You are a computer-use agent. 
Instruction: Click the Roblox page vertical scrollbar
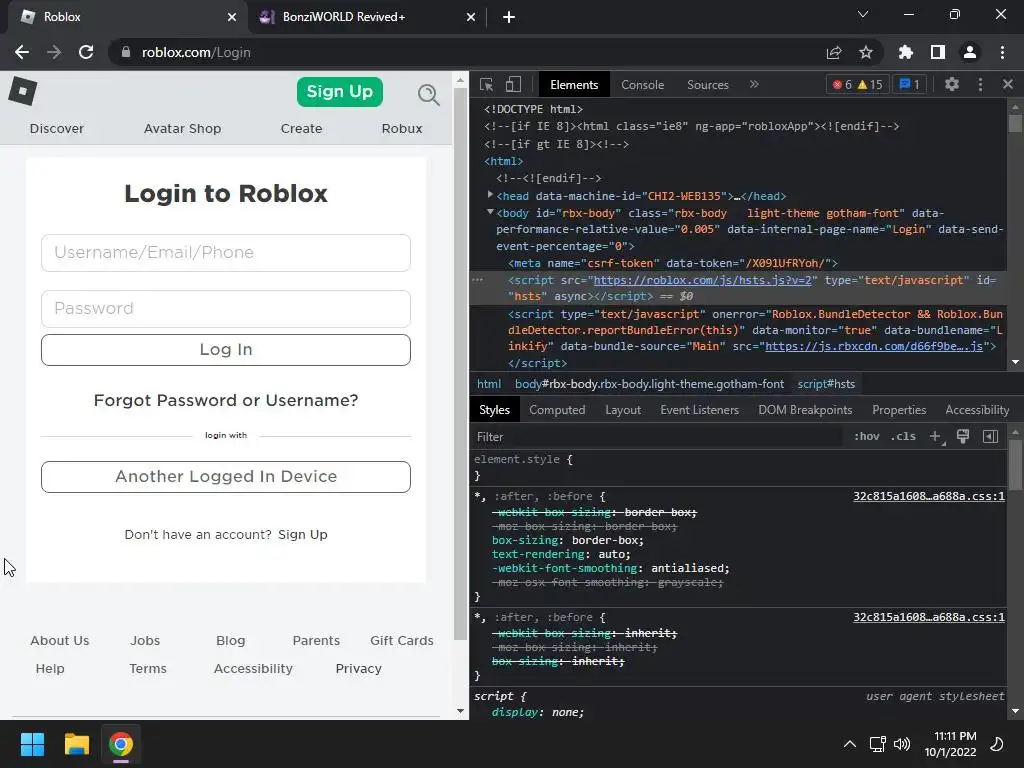(x=460, y=366)
